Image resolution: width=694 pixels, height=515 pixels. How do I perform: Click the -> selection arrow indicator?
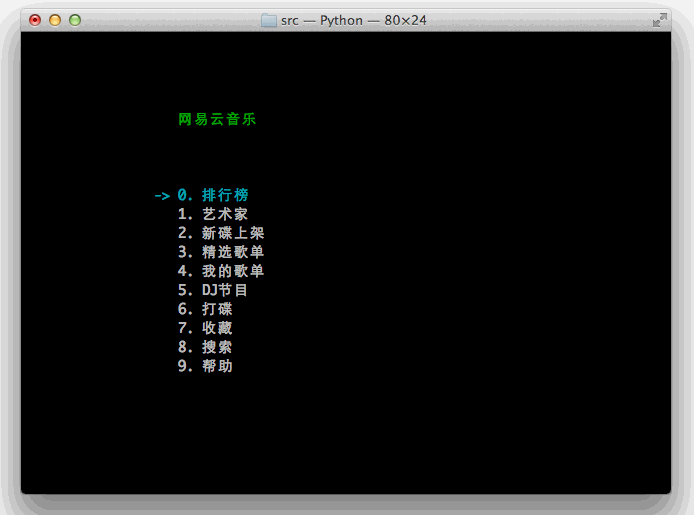pos(162,196)
